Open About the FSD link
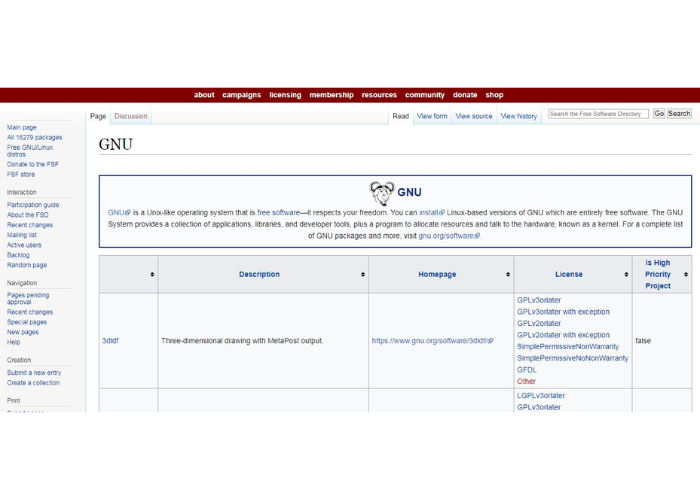This screenshot has width=700, height=500. pyautogui.click(x=28, y=215)
